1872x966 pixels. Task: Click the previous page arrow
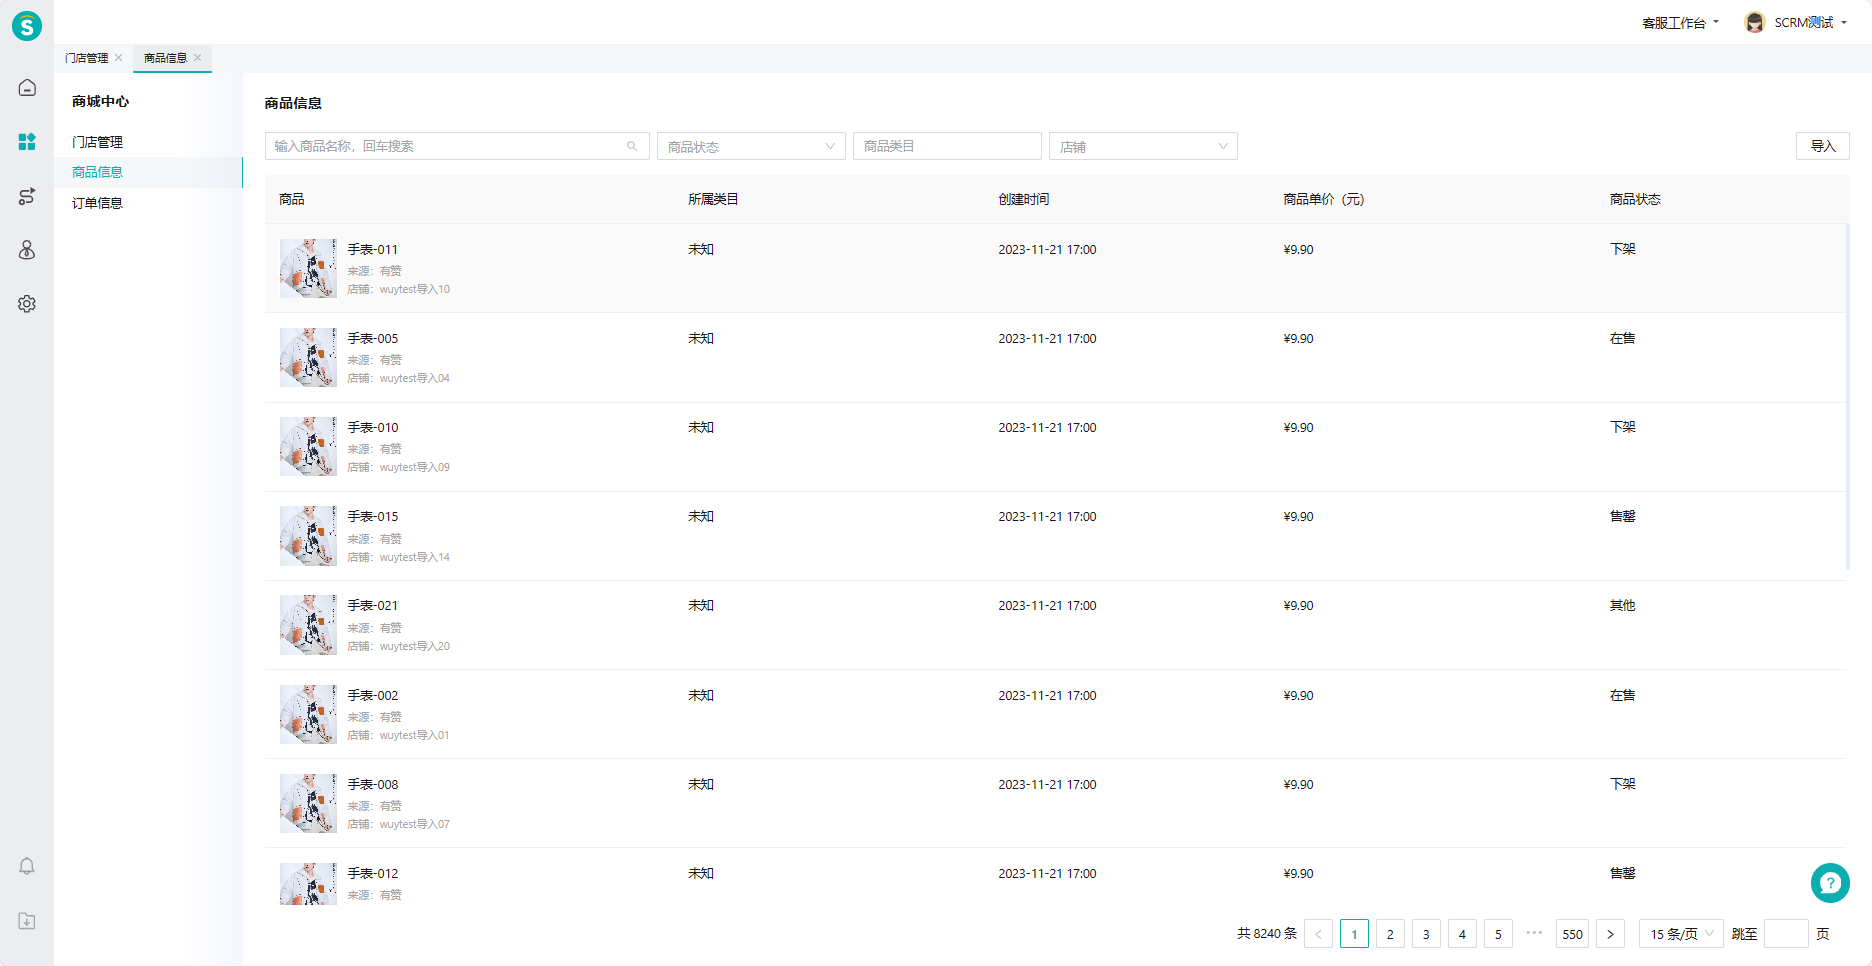(x=1318, y=934)
